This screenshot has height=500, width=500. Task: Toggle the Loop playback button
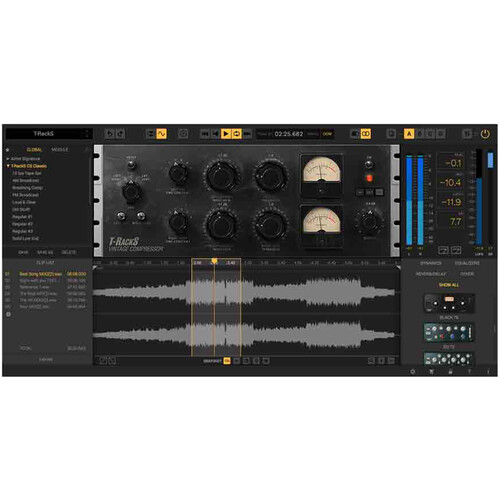[x=236, y=134]
